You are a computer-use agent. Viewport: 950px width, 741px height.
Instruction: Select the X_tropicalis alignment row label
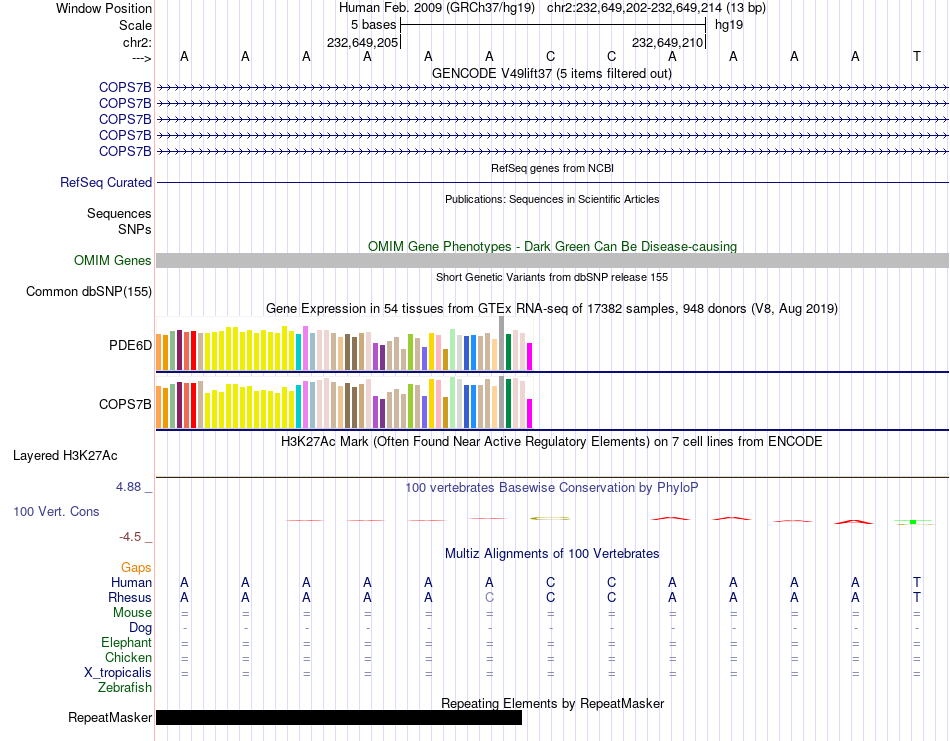point(118,673)
